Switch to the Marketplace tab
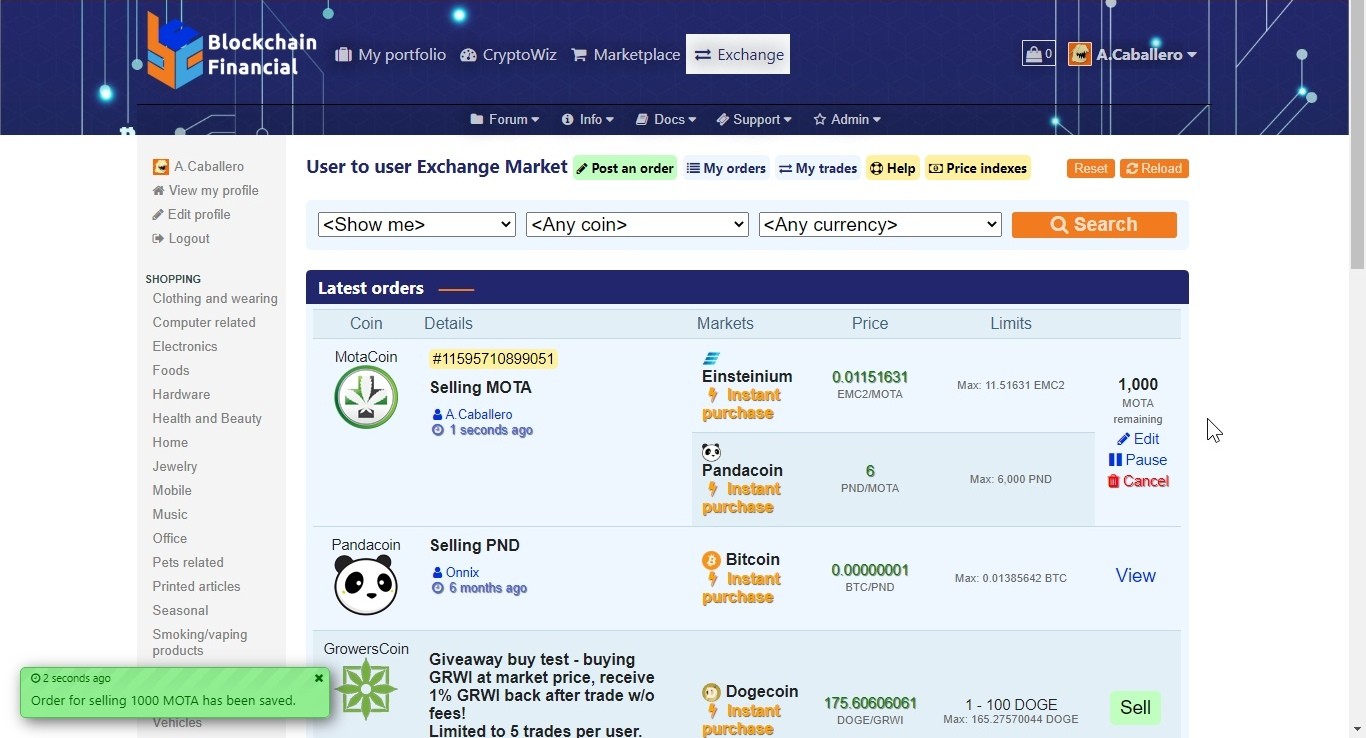 625,55
